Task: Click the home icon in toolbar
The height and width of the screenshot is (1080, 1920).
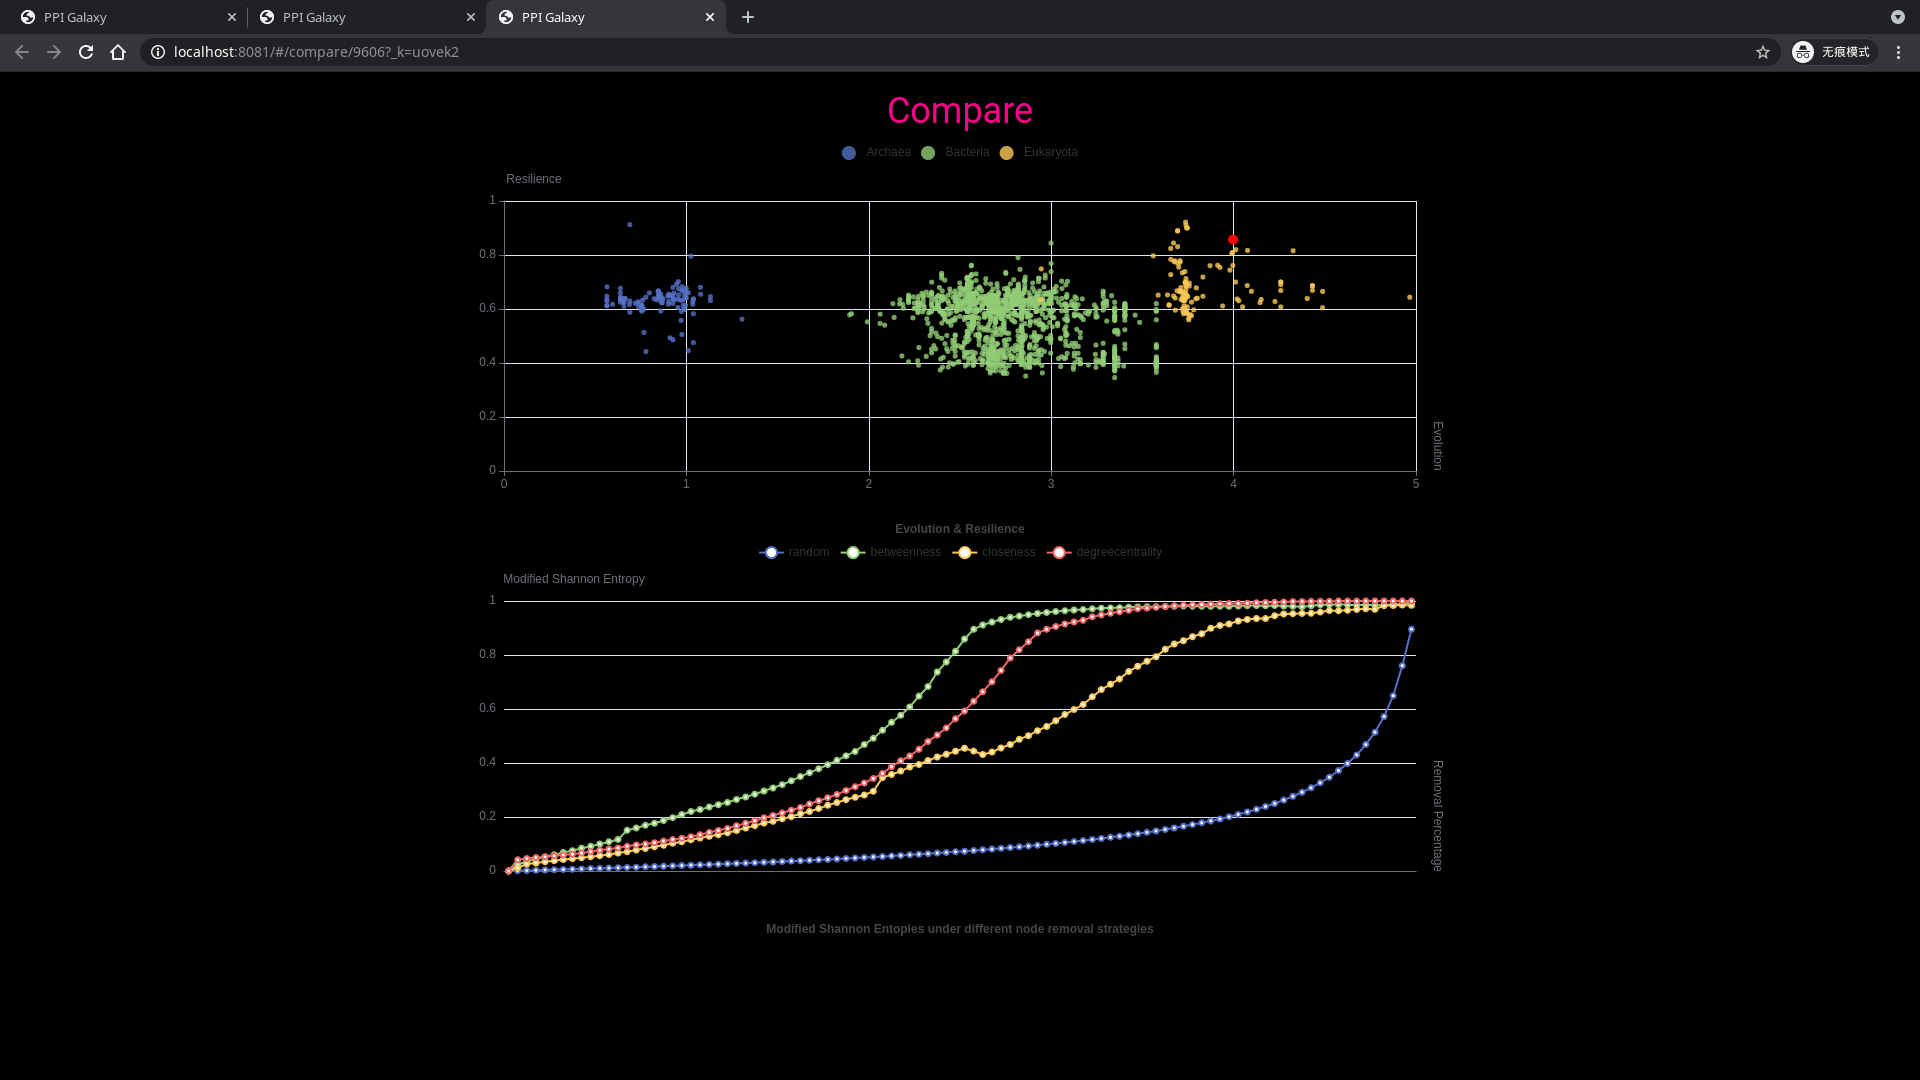Action: [x=118, y=52]
